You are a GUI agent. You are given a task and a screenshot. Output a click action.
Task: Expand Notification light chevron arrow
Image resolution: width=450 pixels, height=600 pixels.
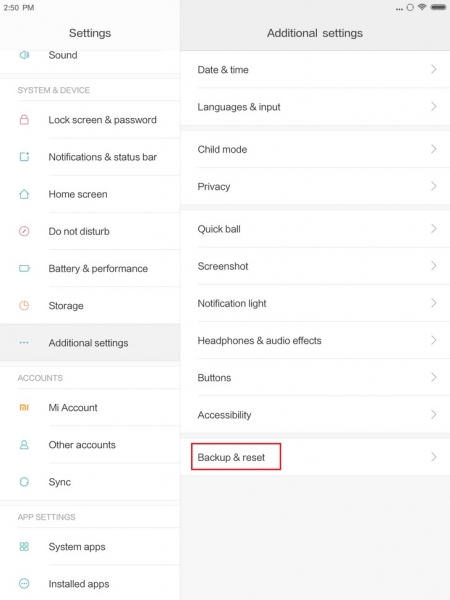coord(434,303)
